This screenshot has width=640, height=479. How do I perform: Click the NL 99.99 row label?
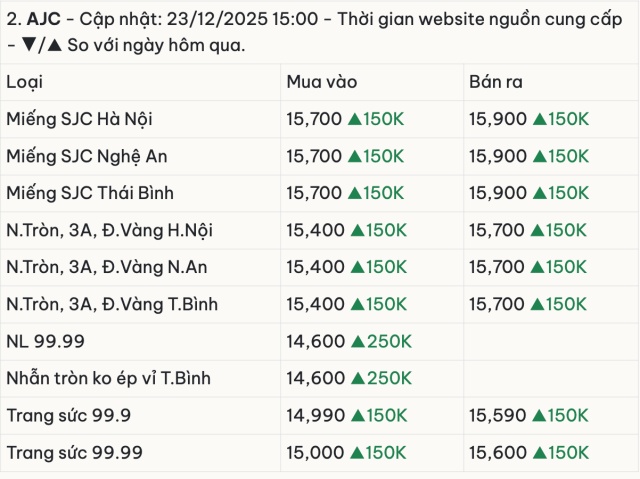[44, 342]
